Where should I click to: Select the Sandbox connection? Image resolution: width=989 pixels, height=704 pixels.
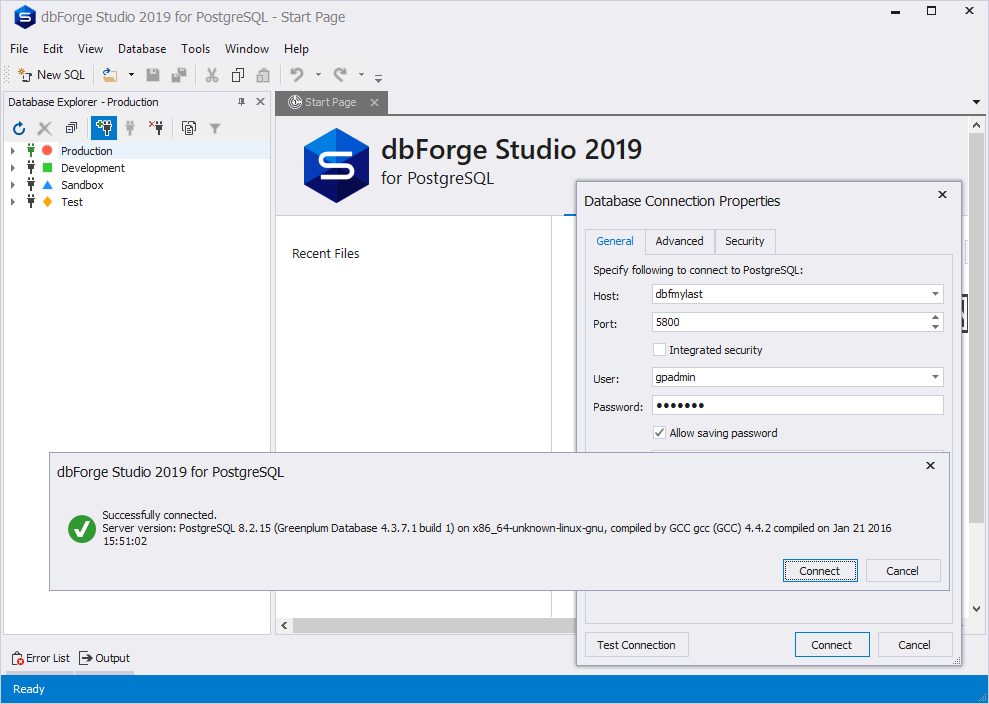(82, 185)
